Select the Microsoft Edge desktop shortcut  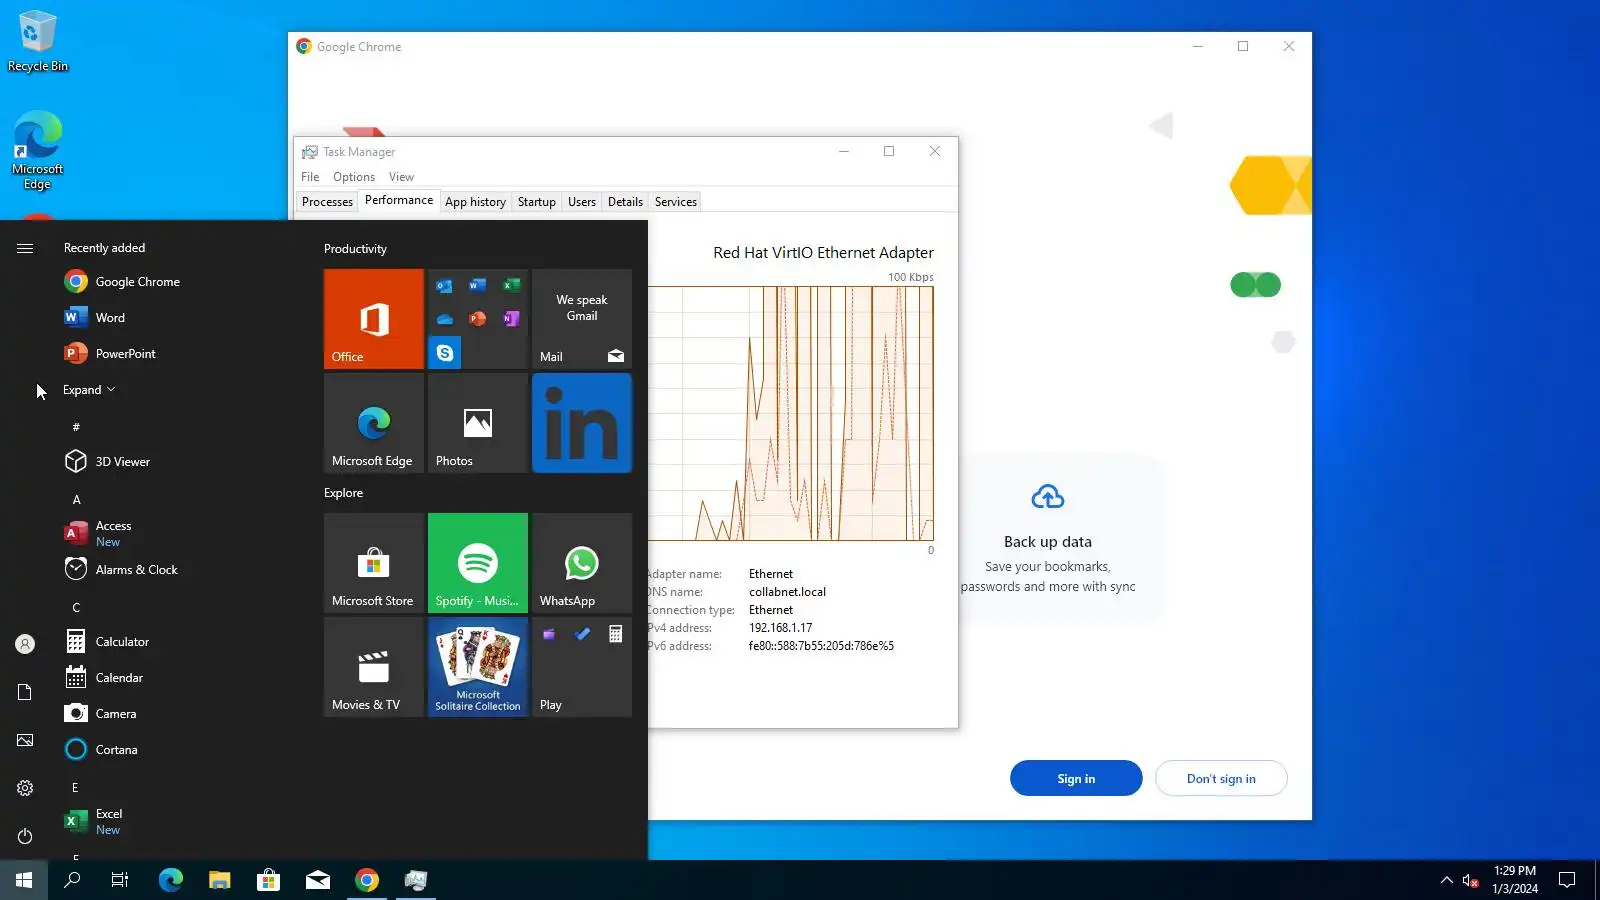tap(38, 151)
